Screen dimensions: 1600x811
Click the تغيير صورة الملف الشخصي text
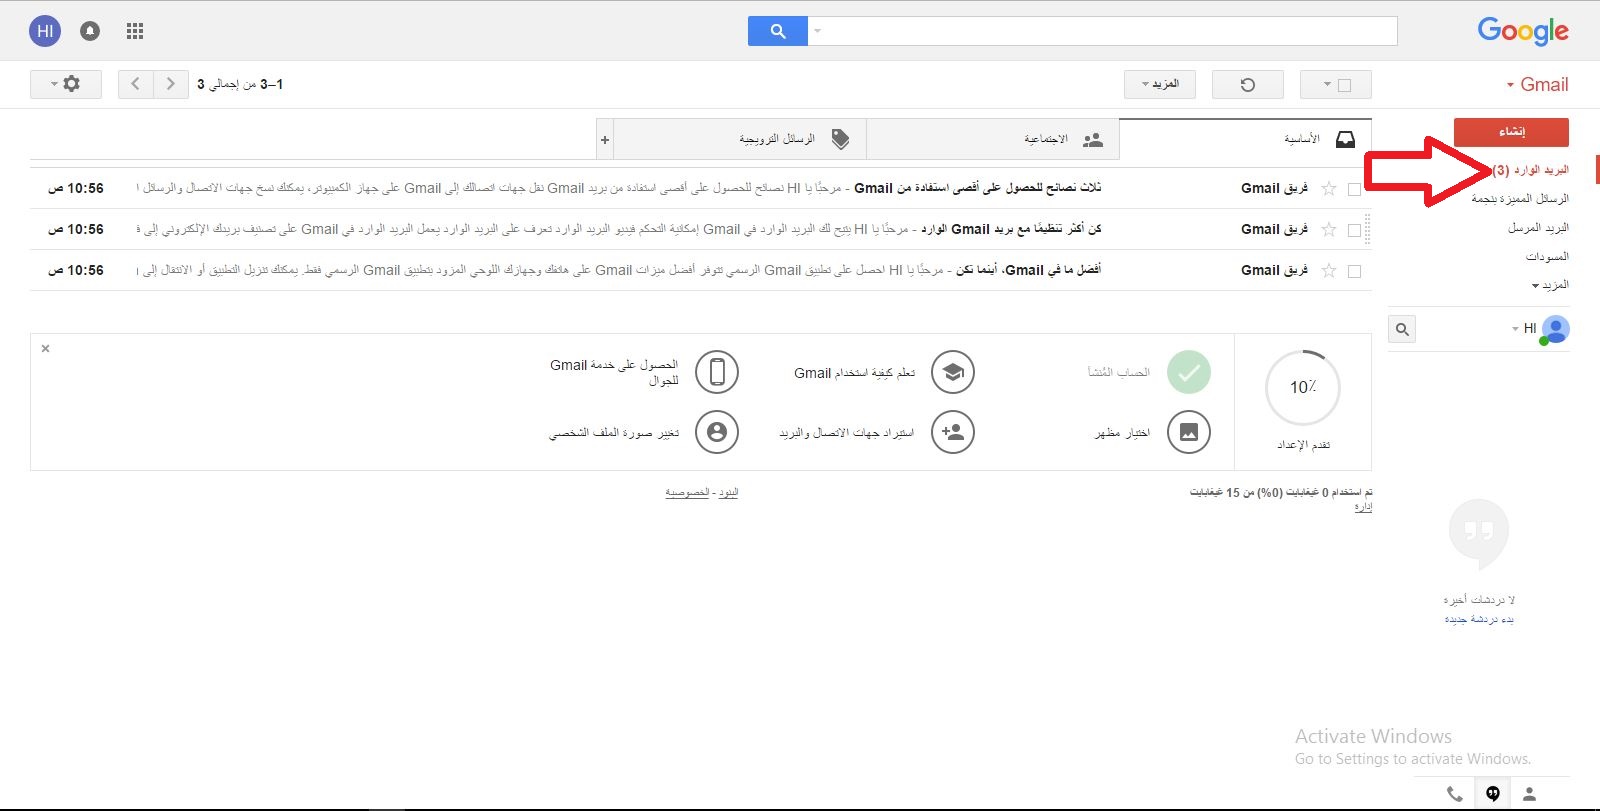click(x=614, y=433)
